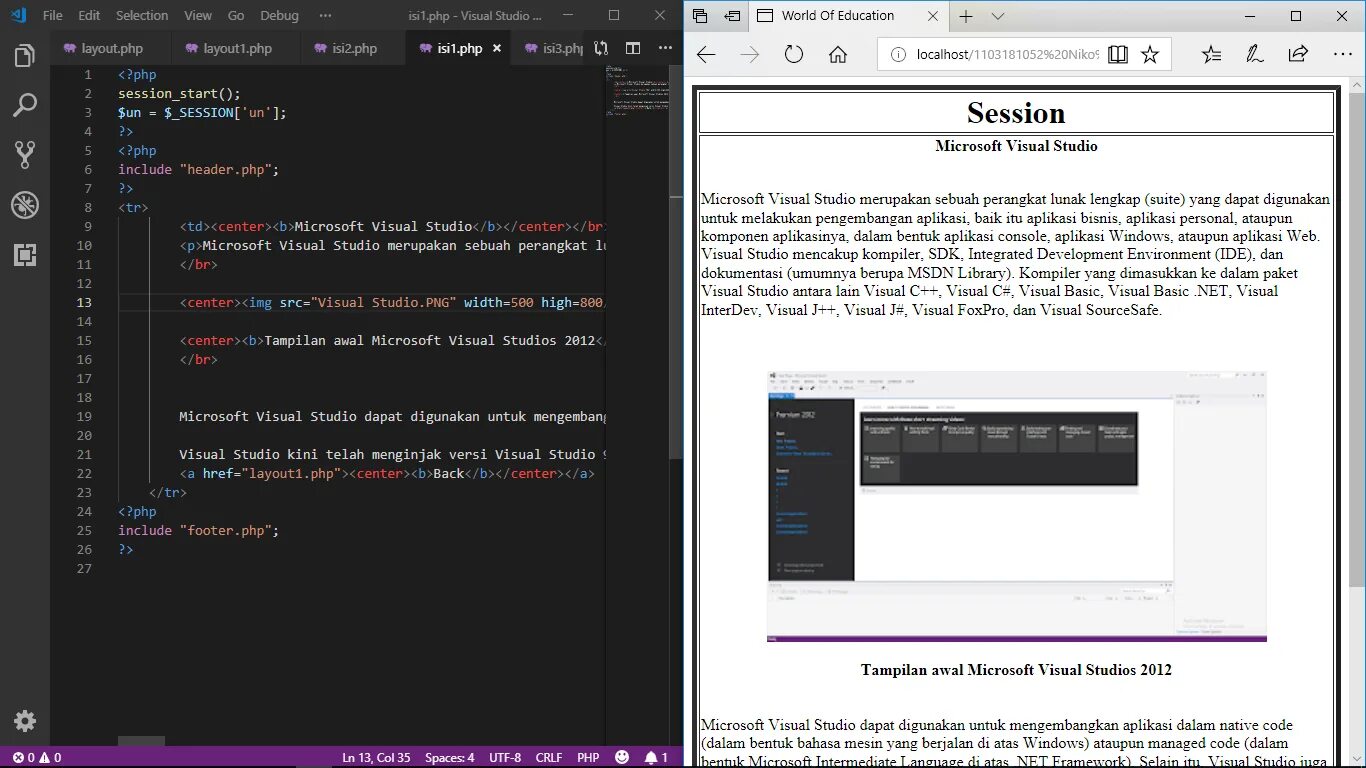Click the VS Code logo icon
1366x768 pixels.
18,15
